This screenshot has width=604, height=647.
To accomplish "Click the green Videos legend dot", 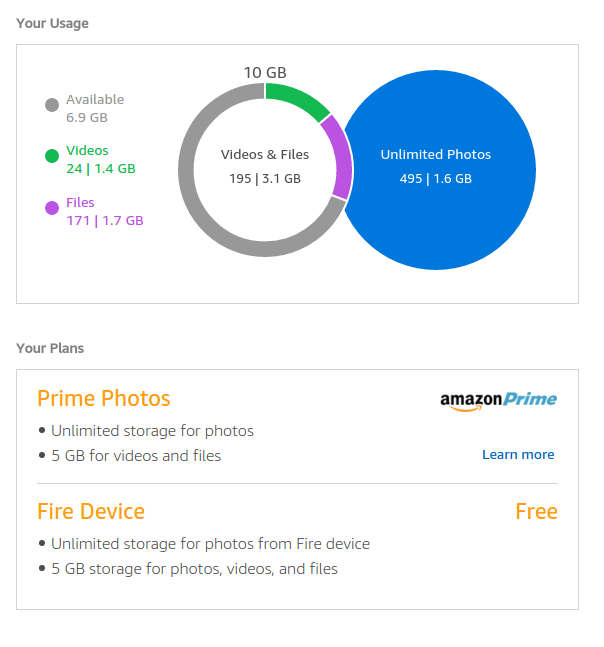I will (52, 156).
